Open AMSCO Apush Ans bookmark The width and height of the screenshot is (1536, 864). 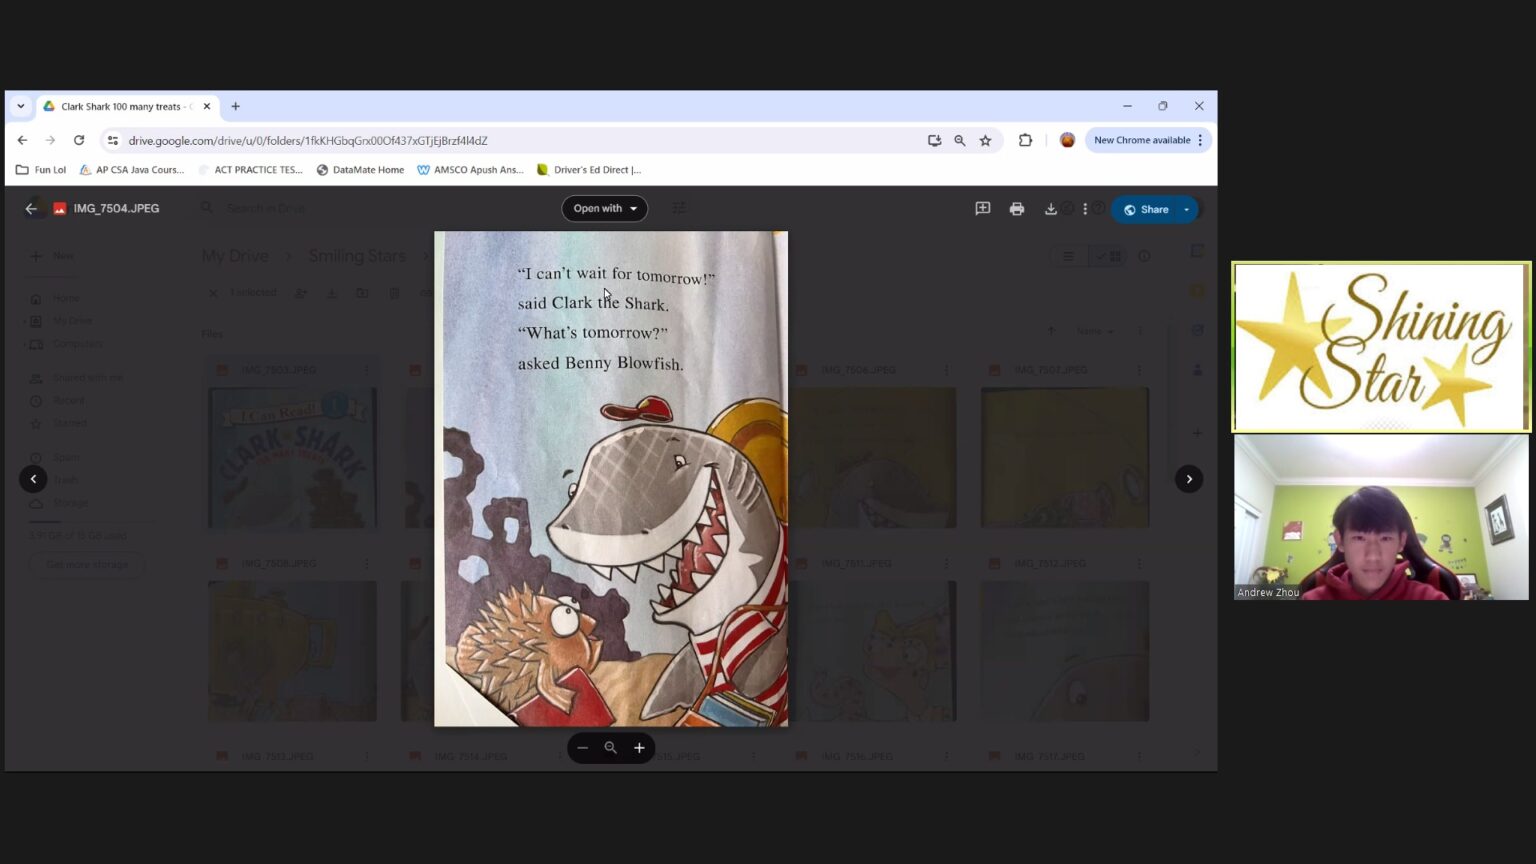(x=470, y=170)
